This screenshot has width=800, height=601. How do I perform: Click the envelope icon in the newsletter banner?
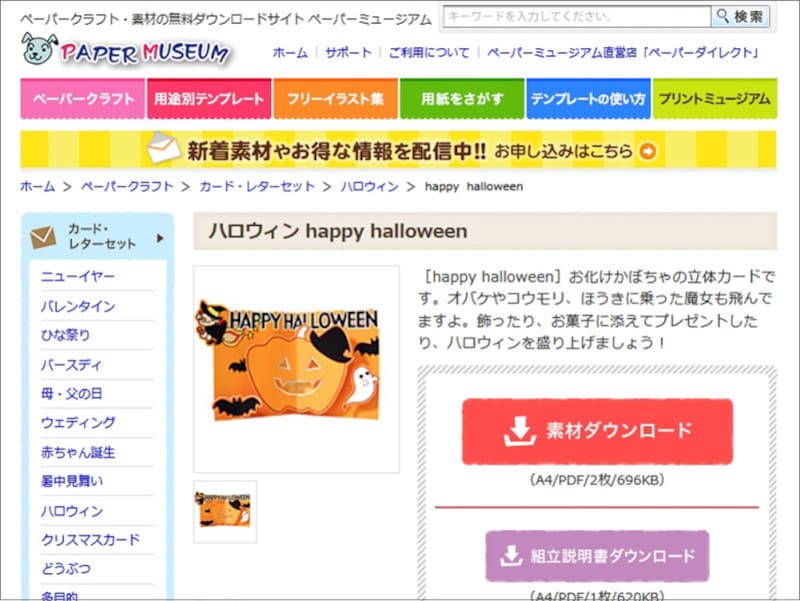(x=162, y=152)
